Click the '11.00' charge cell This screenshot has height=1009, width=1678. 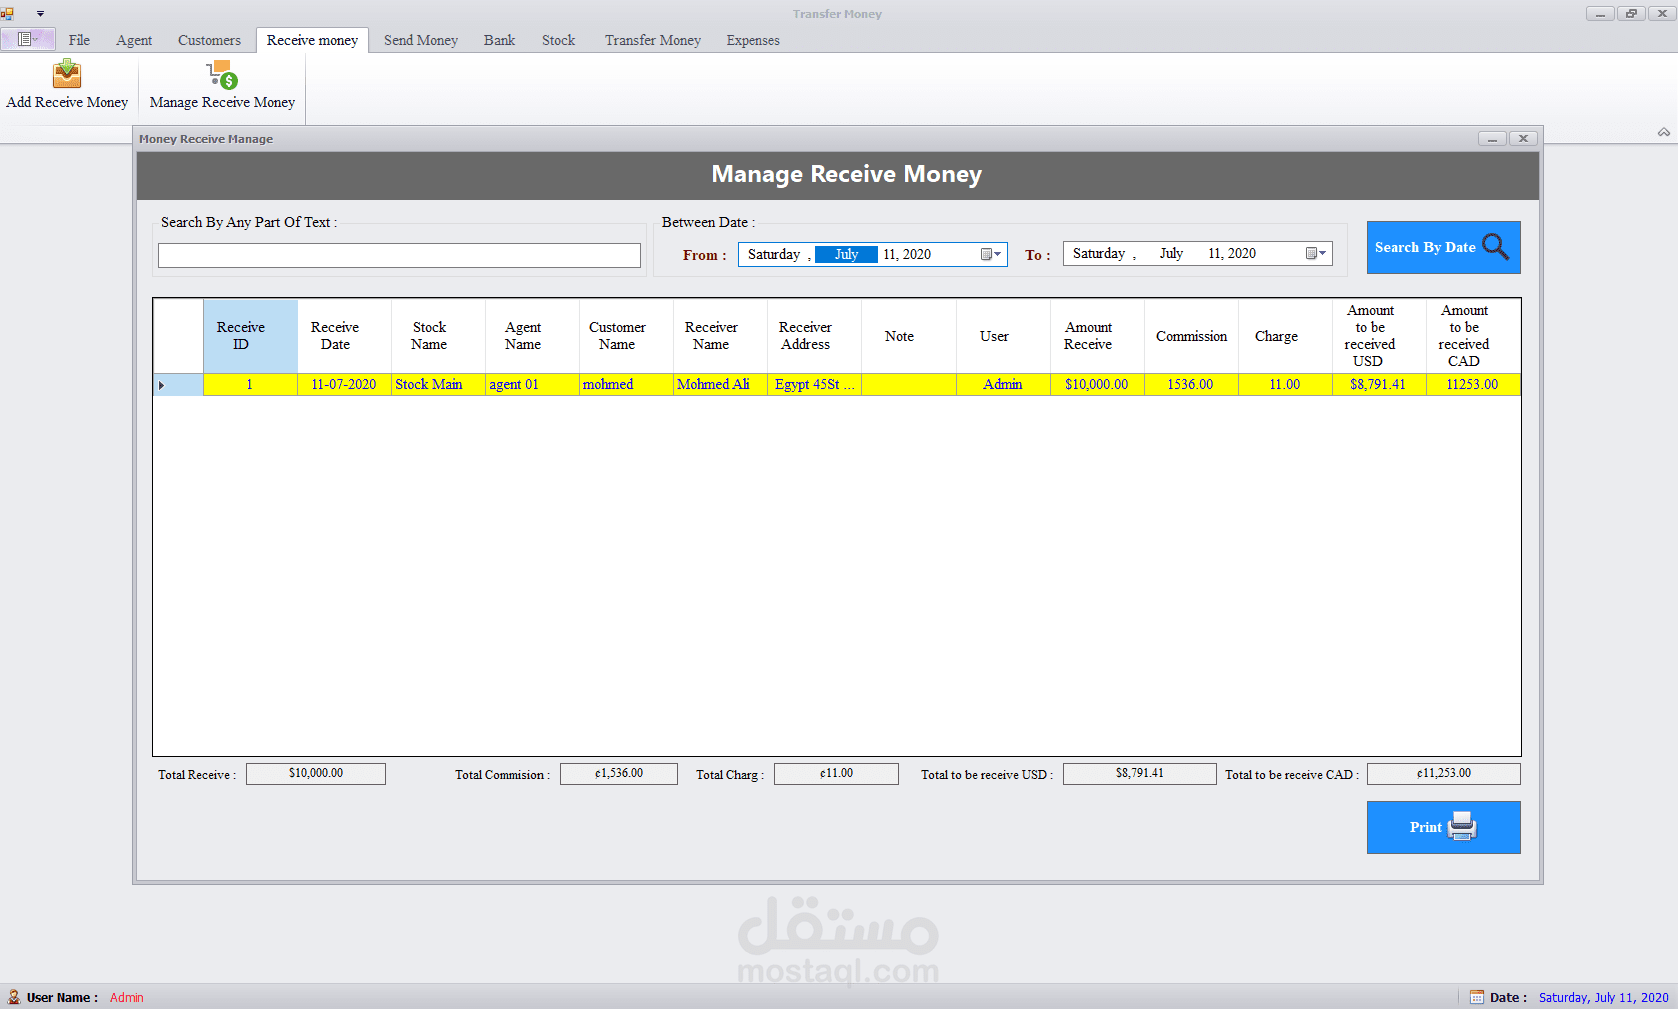[1285, 385]
